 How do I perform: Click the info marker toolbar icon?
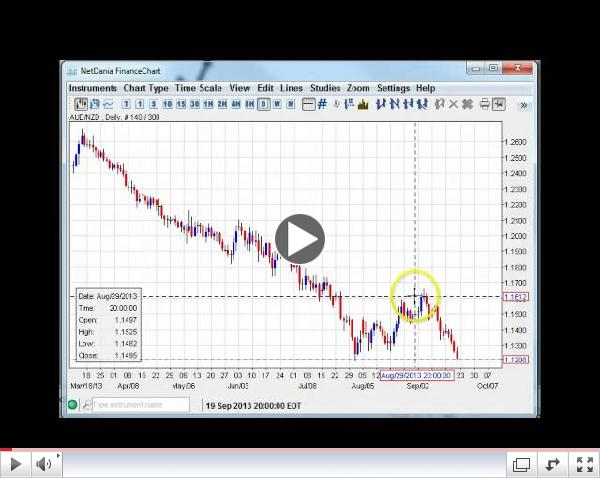click(336, 104)
